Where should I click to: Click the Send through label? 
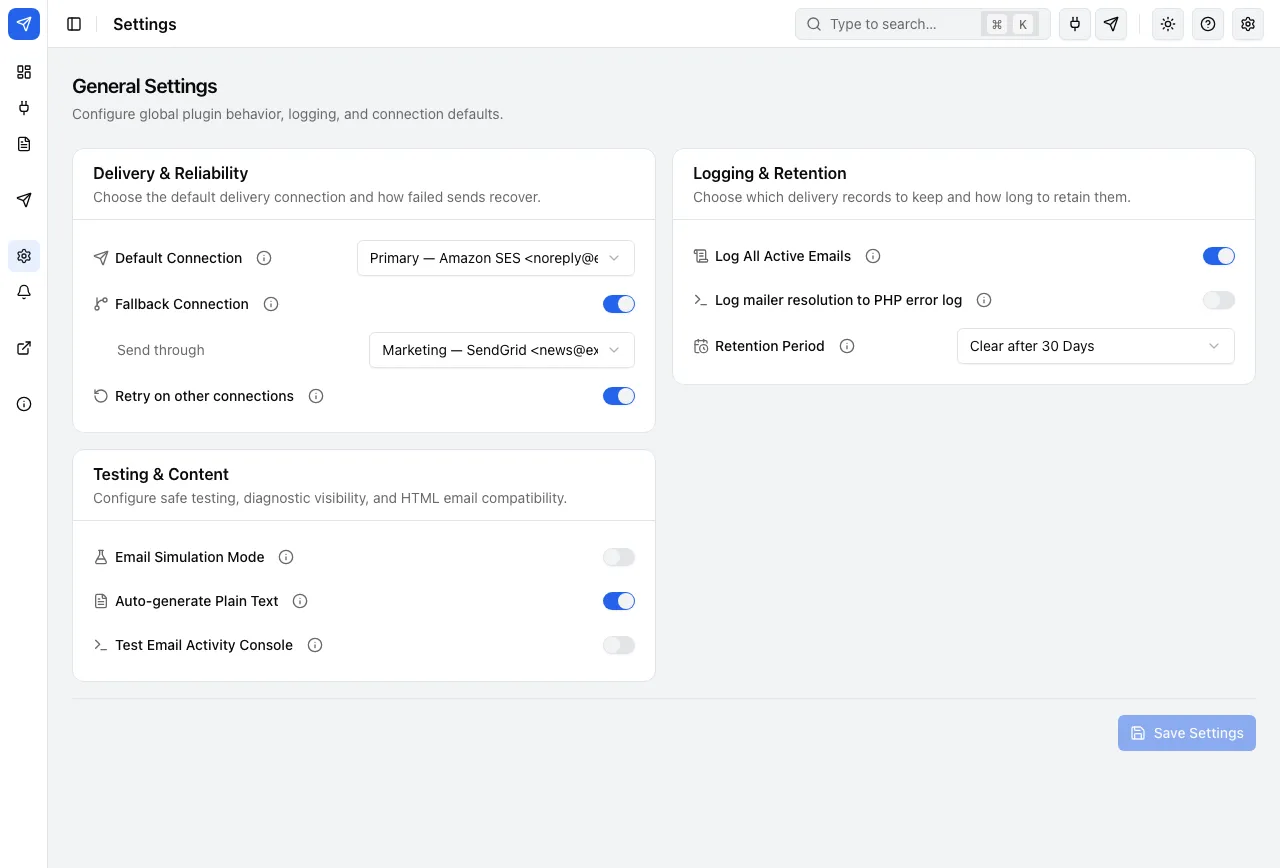[x=161, y=350]
